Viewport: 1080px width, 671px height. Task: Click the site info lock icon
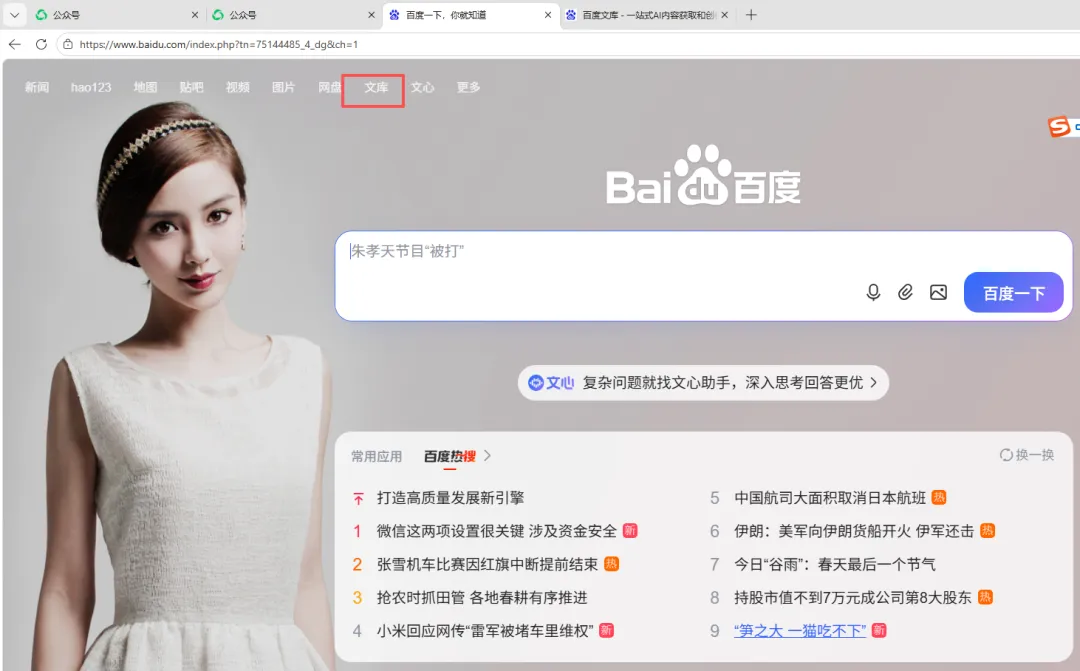(68, 44)
